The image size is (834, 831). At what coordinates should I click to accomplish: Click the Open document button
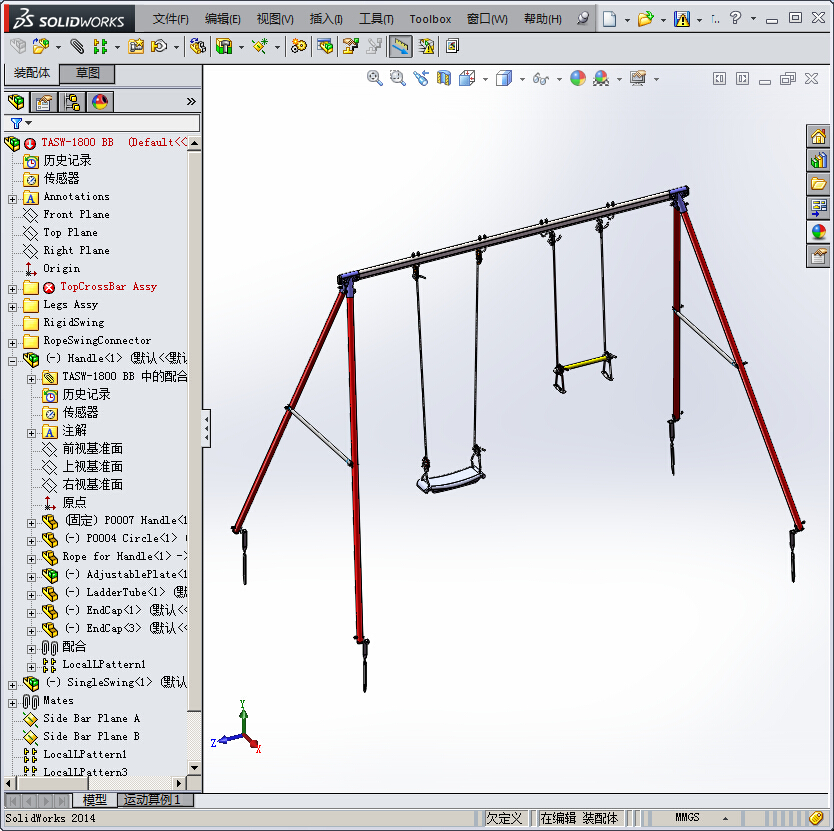[x=645, y=19]
